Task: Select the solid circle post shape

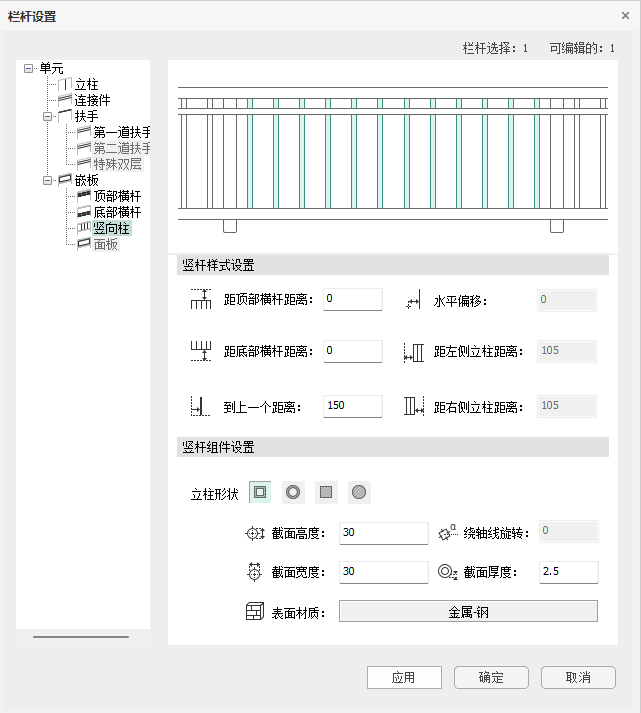Action: (x=359, y=492)
